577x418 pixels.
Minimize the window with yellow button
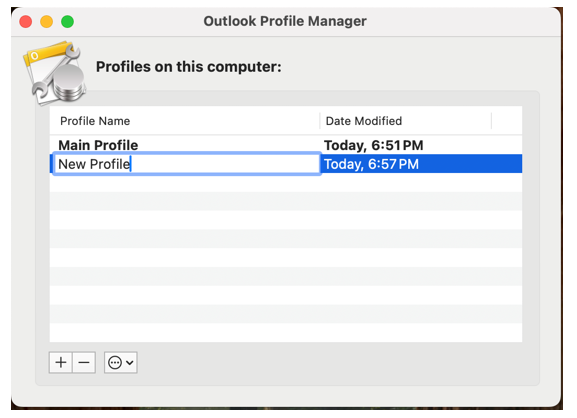pyautogui.click(x=46, y=21)
